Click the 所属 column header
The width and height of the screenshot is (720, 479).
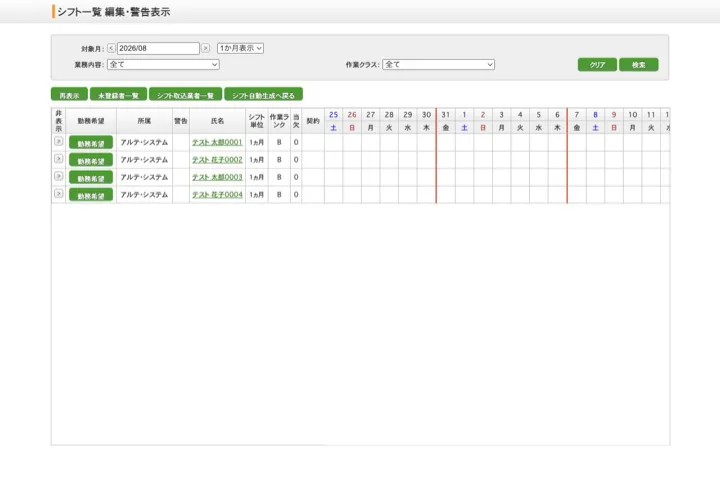coord(144,121)
